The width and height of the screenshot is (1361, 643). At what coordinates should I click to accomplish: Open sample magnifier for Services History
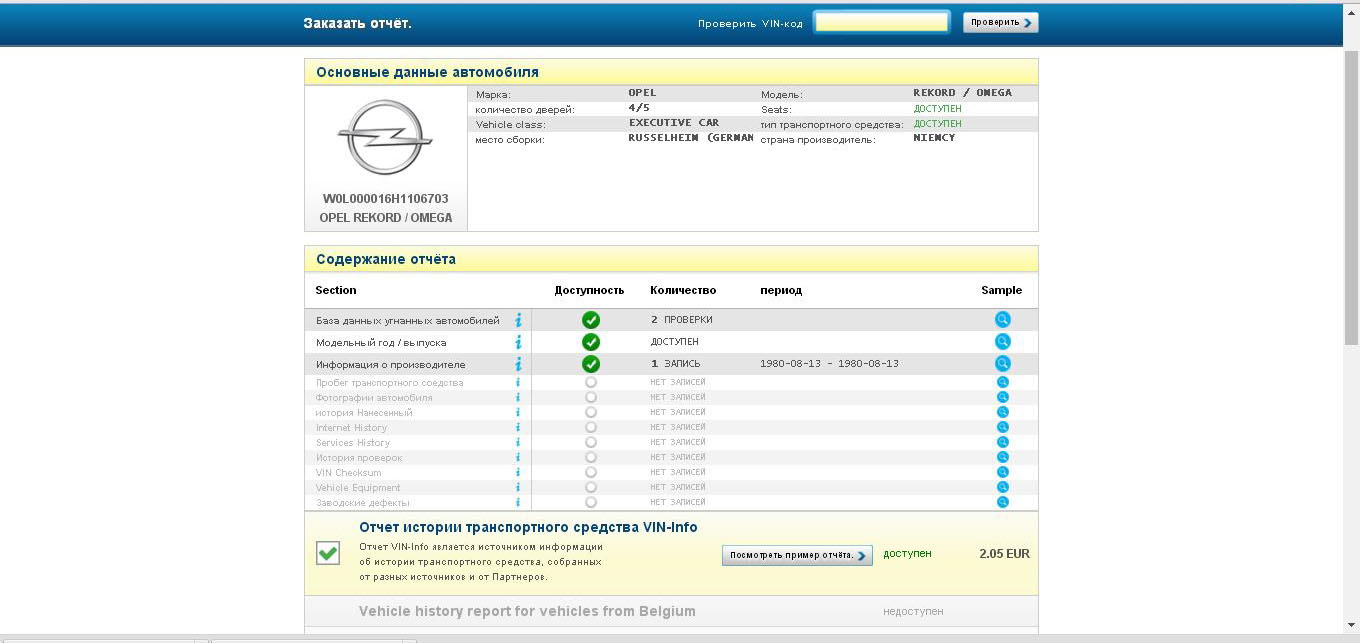1002,442
